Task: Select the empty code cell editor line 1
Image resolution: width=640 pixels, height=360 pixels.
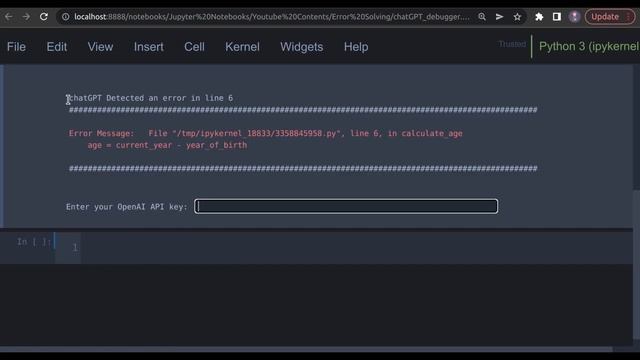Action: pyautogui.click(x=356, y=247)
